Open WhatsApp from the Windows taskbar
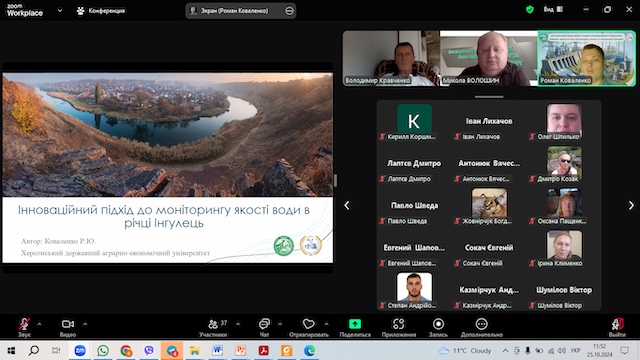640x360 pixels. click(x=103, y=351)
